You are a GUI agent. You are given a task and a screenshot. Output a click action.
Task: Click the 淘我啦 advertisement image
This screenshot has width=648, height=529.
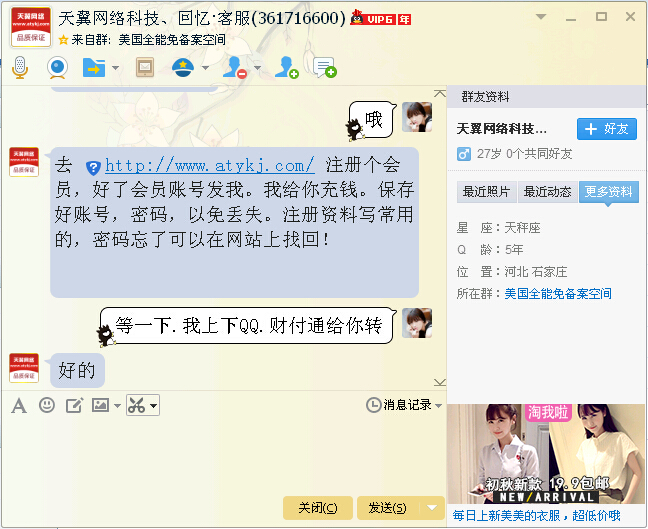click(546, 454)
